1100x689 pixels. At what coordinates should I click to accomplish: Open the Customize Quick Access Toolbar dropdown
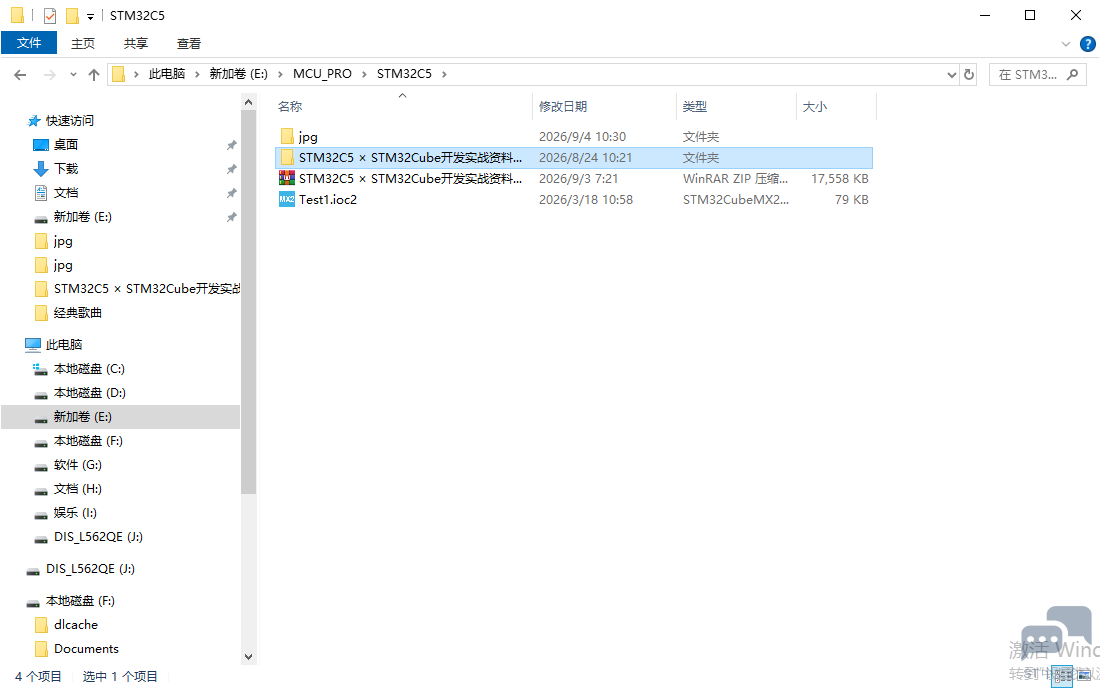pyautogui.click(x=90, y=16)
